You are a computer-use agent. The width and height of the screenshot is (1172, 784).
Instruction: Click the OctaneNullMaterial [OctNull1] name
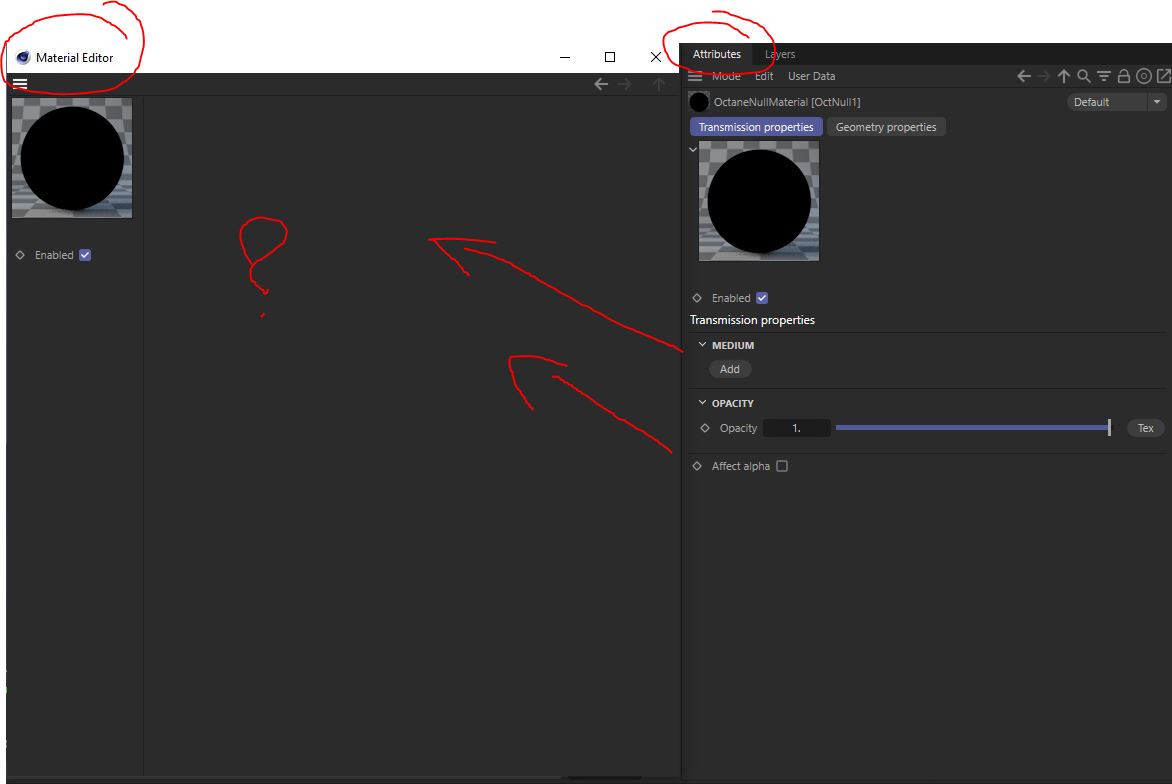point(786,102)
